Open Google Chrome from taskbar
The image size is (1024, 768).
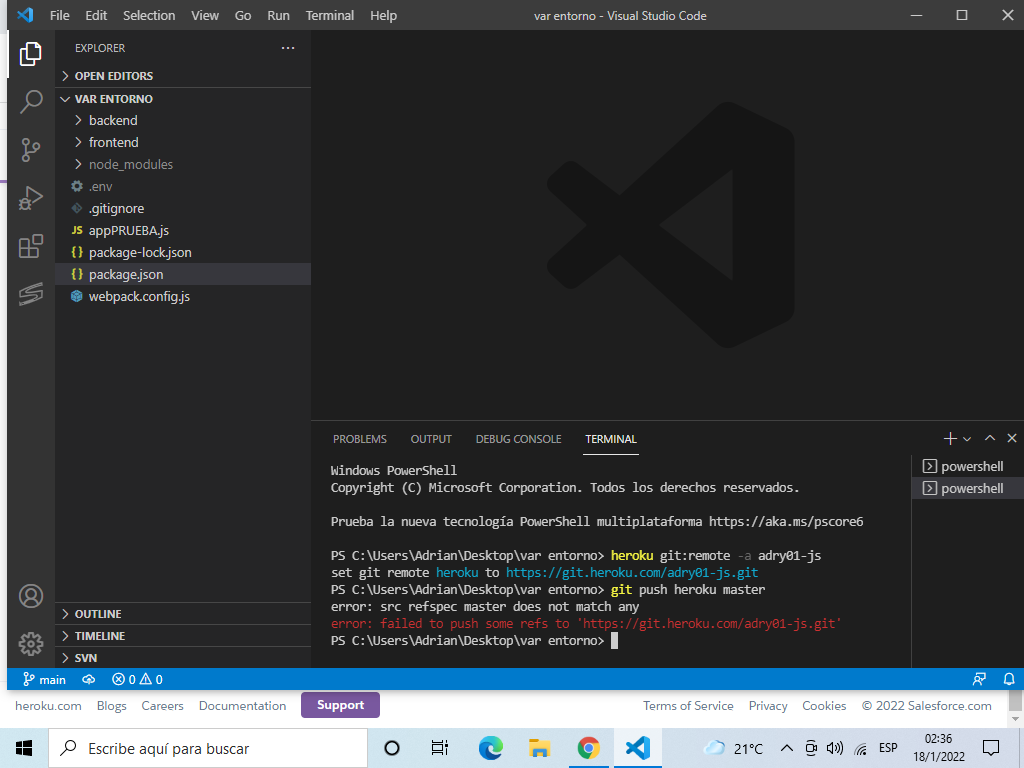588,748
